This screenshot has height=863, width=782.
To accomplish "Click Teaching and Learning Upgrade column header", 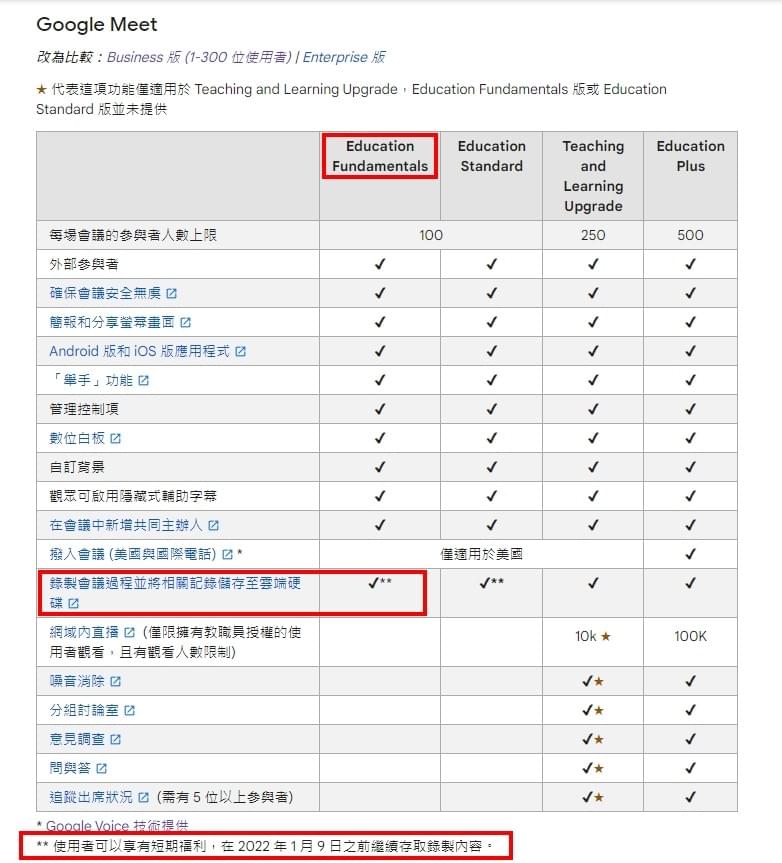I will point(593,176).
